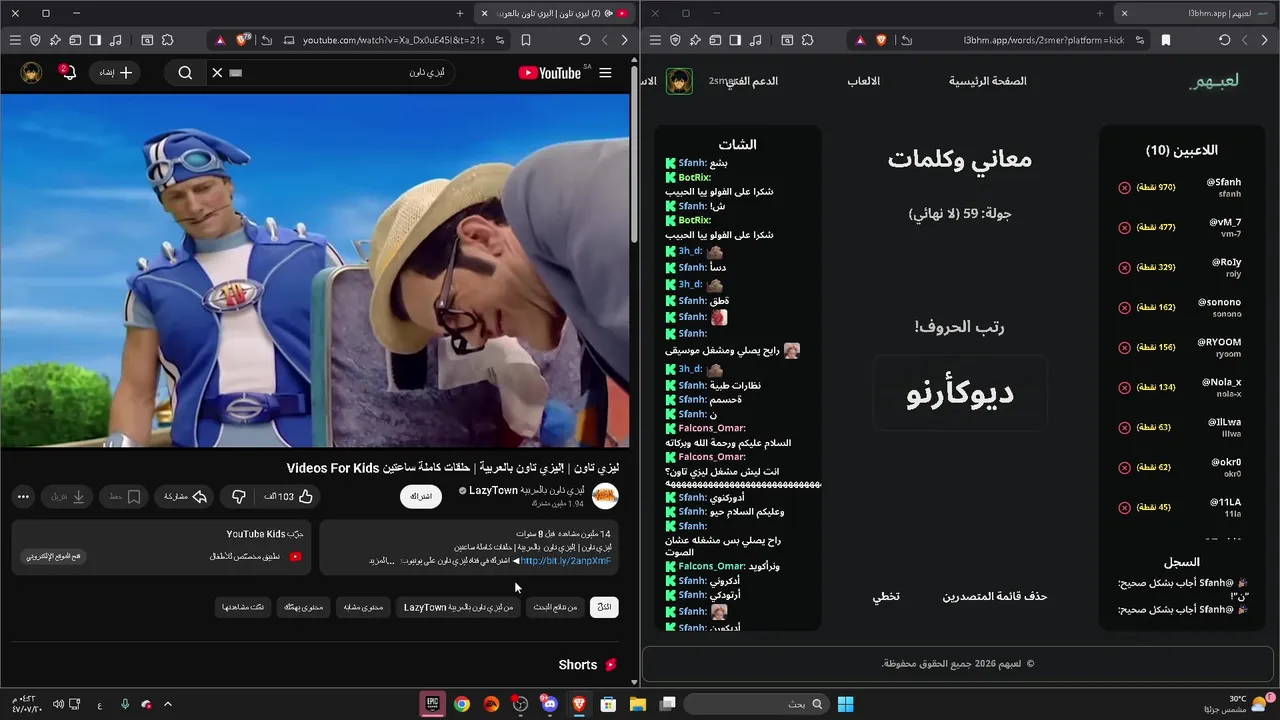The image size is (1280, 720).
Task: Expand the video description with '...المزيد'
Action: (x=383, y=561)
